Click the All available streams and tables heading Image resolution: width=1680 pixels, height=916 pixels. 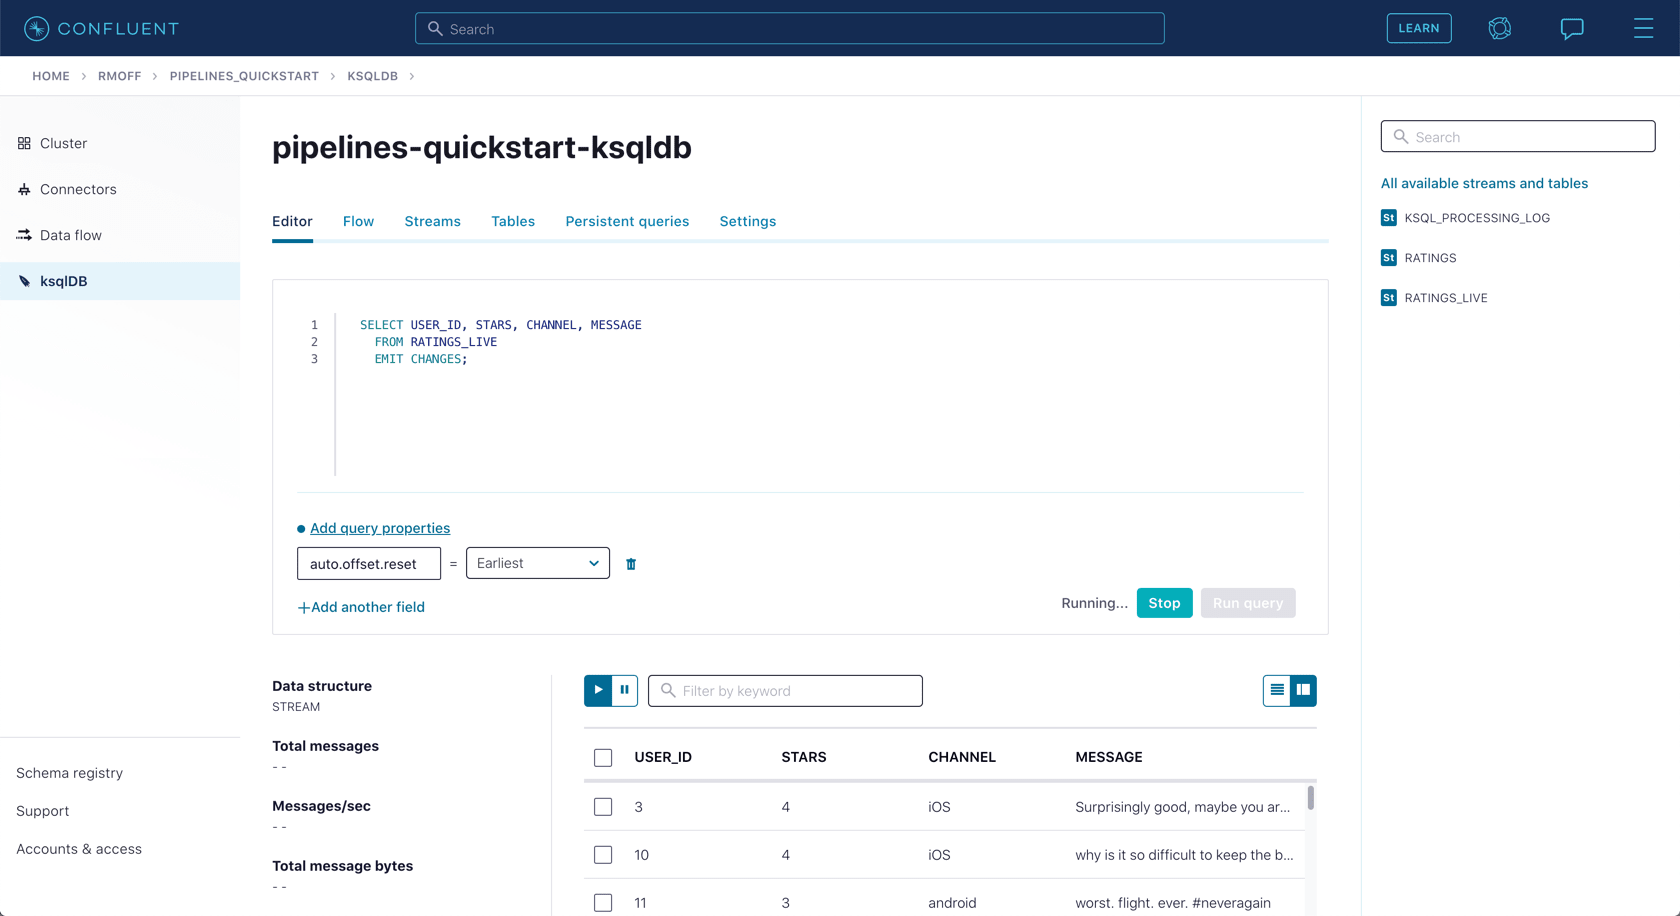1484,183
